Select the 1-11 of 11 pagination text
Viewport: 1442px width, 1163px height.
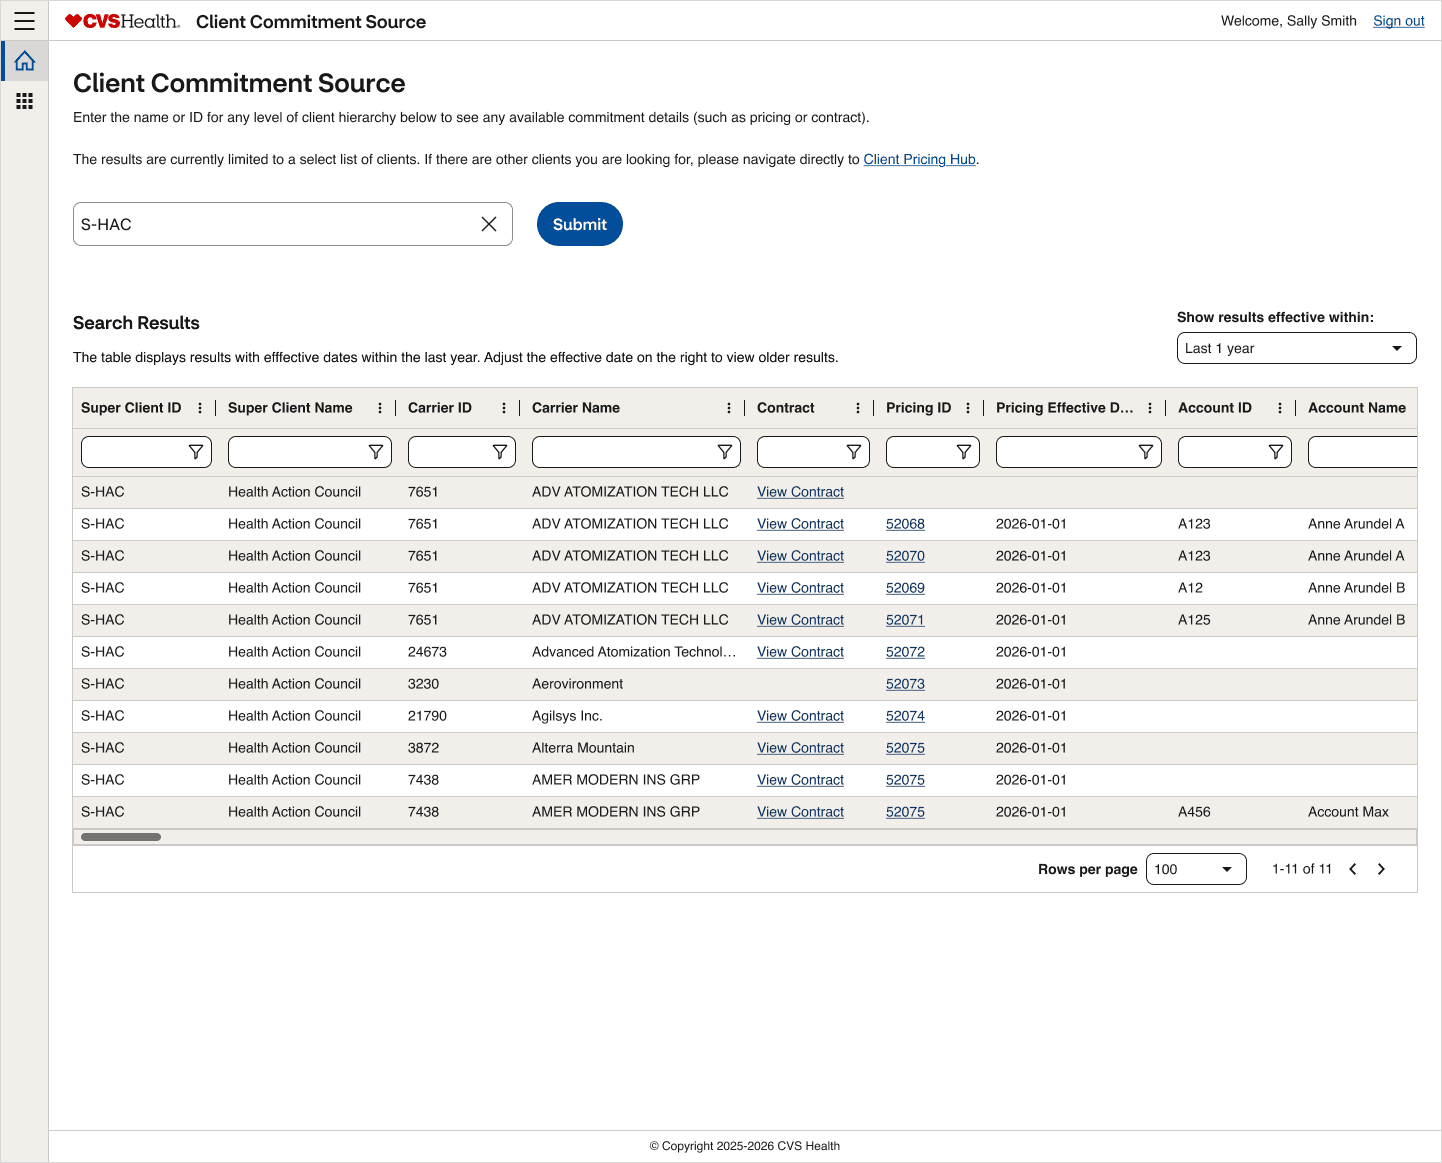pos(1302,869)
